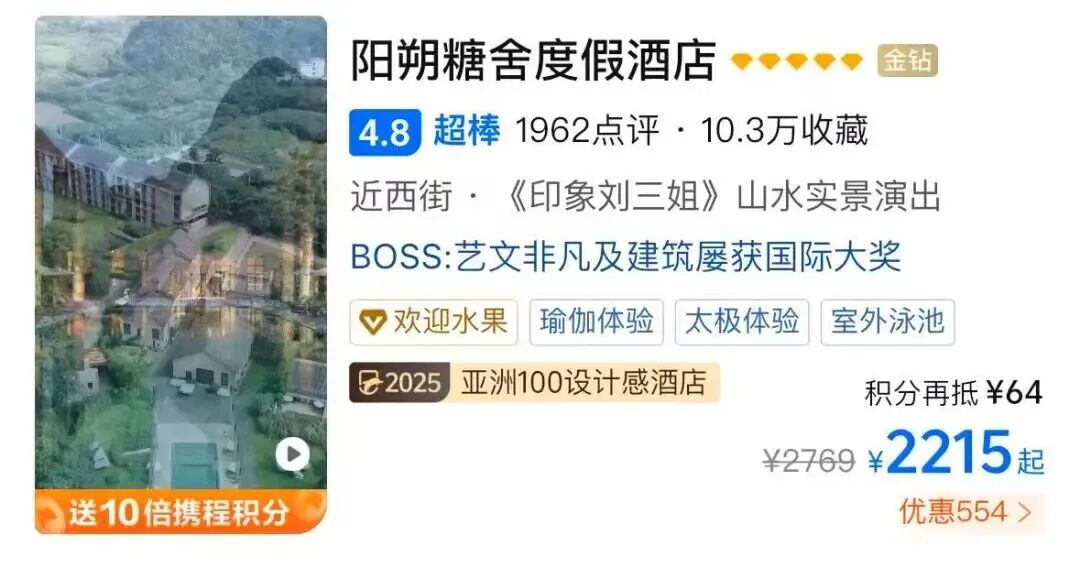Image resolution: width=1080 pixels, height=568 pixels.
Task: Play the hotel video preview
Action: pyautogui.click(x=293, y=454)
